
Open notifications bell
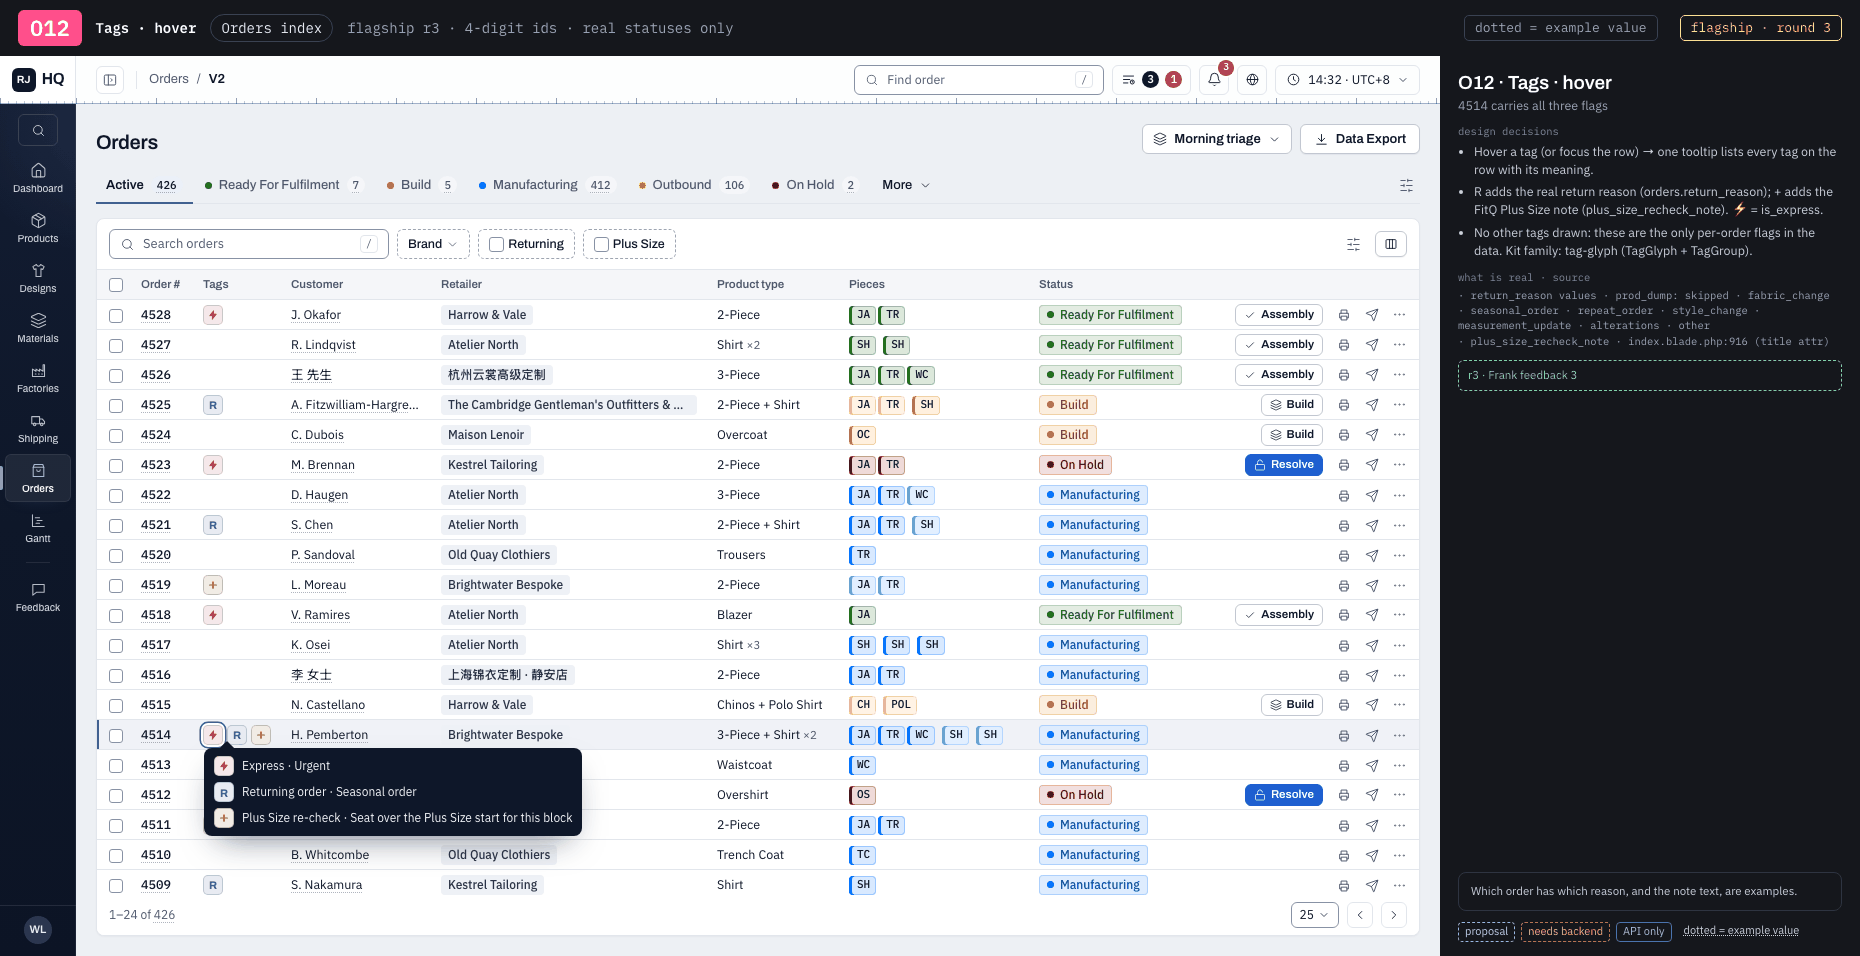click(x=1214, y=80)
